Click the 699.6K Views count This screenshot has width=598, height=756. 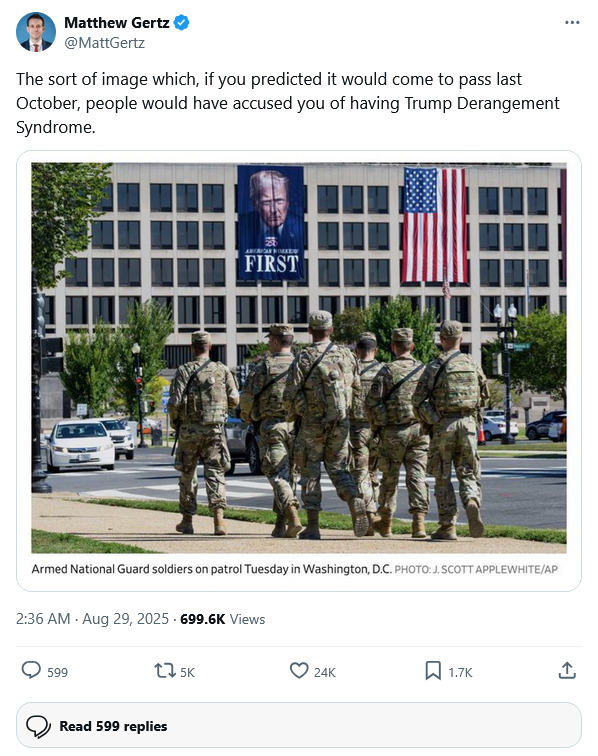pos(223,619)
